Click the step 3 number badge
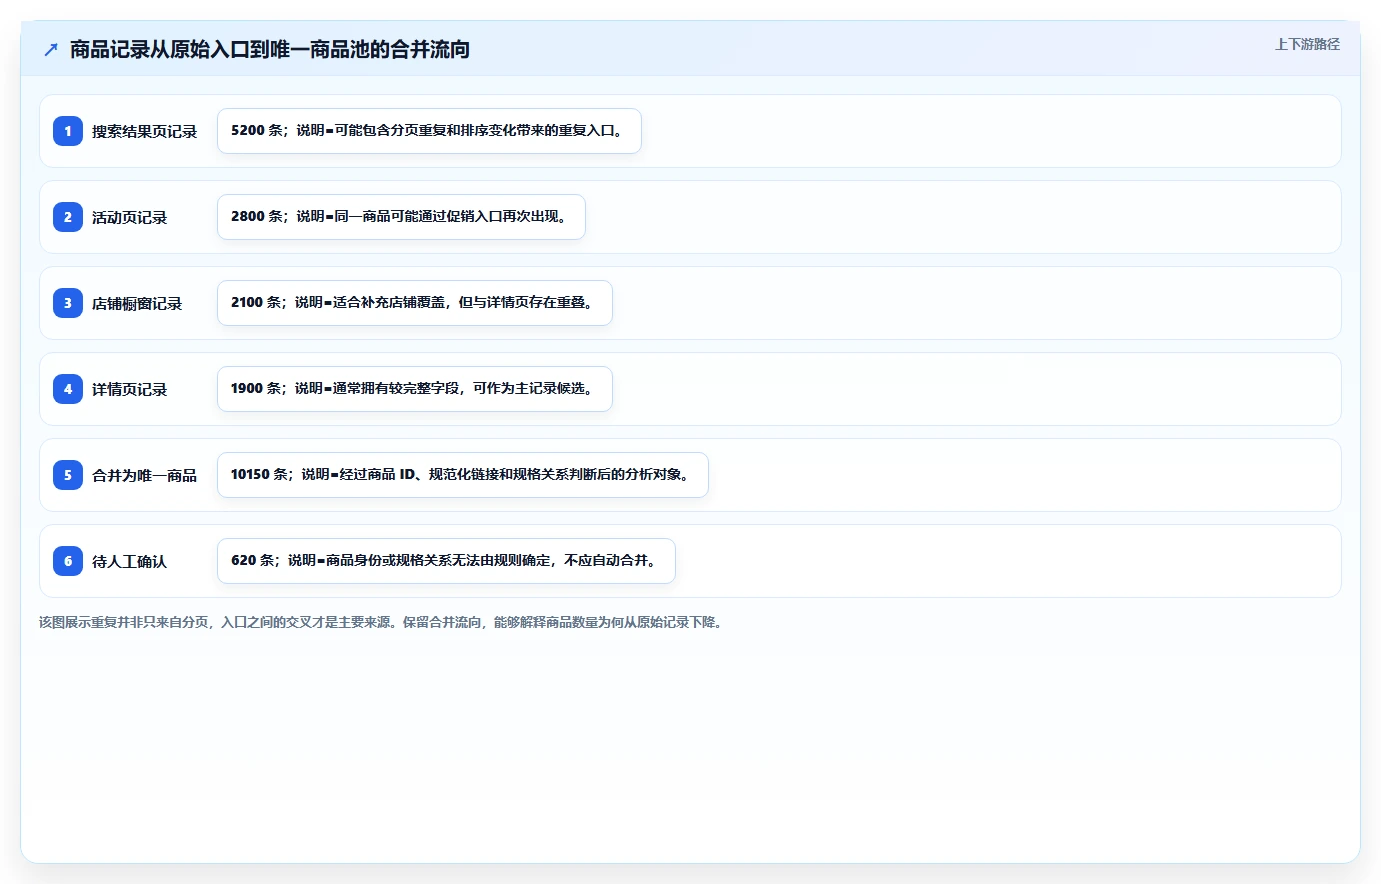The image size is (1381, 884). [68, 303]
